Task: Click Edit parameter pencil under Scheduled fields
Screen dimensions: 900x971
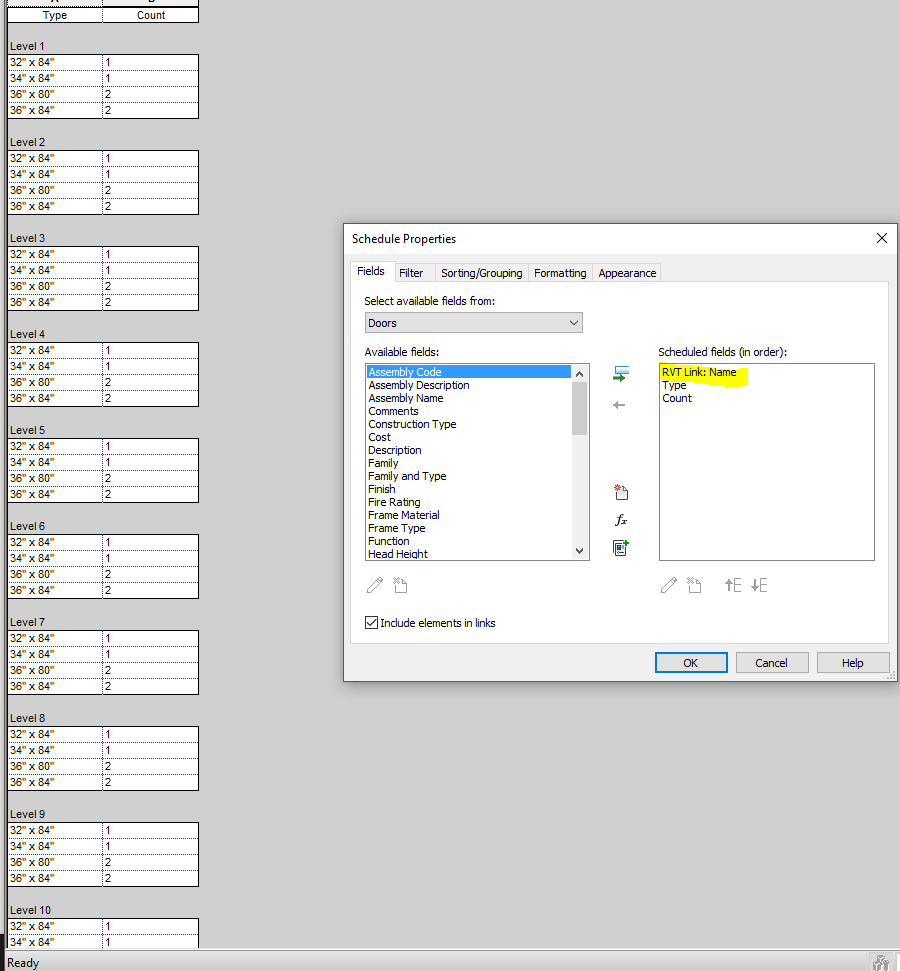Action: [x=668, y=585]
